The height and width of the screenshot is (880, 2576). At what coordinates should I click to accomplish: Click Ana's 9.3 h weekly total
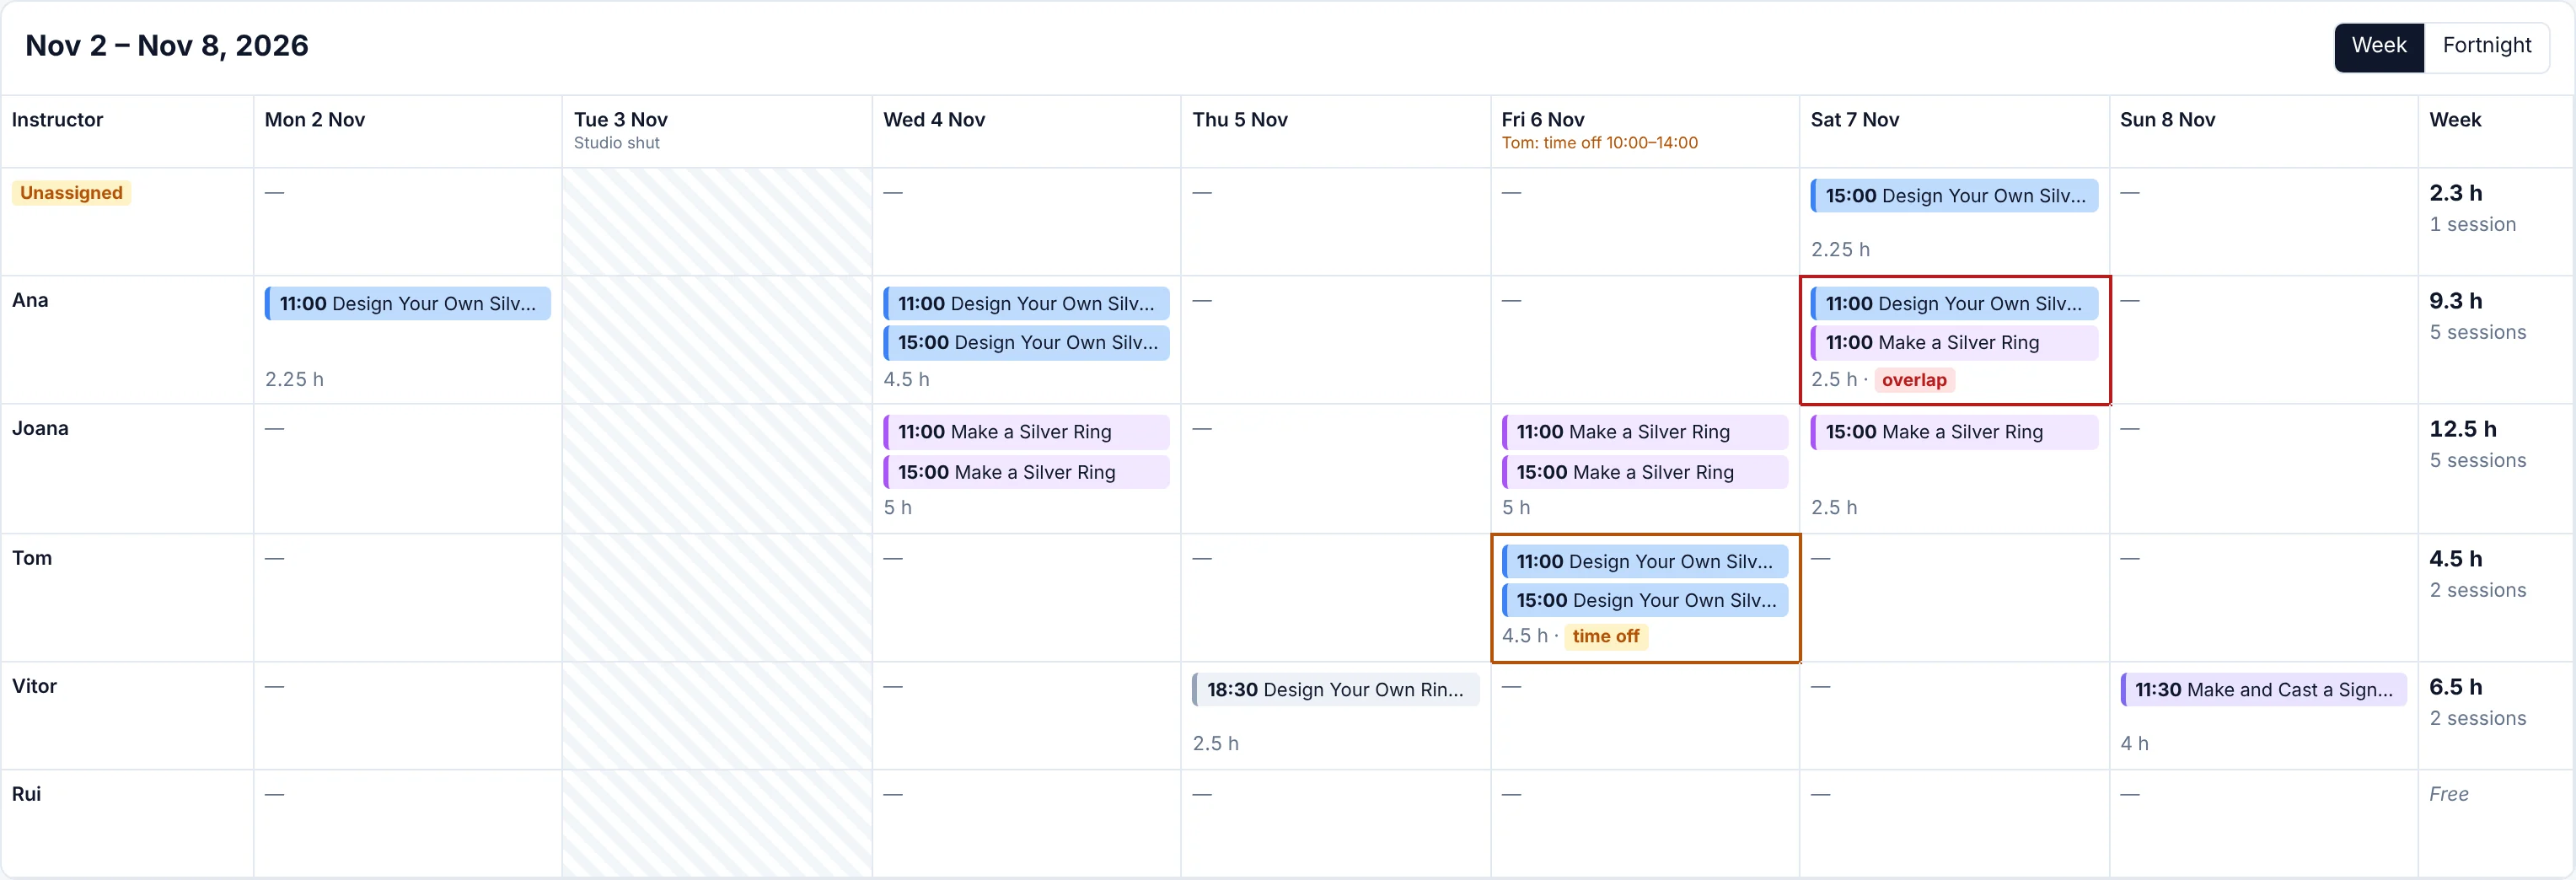coord(2456,301)
